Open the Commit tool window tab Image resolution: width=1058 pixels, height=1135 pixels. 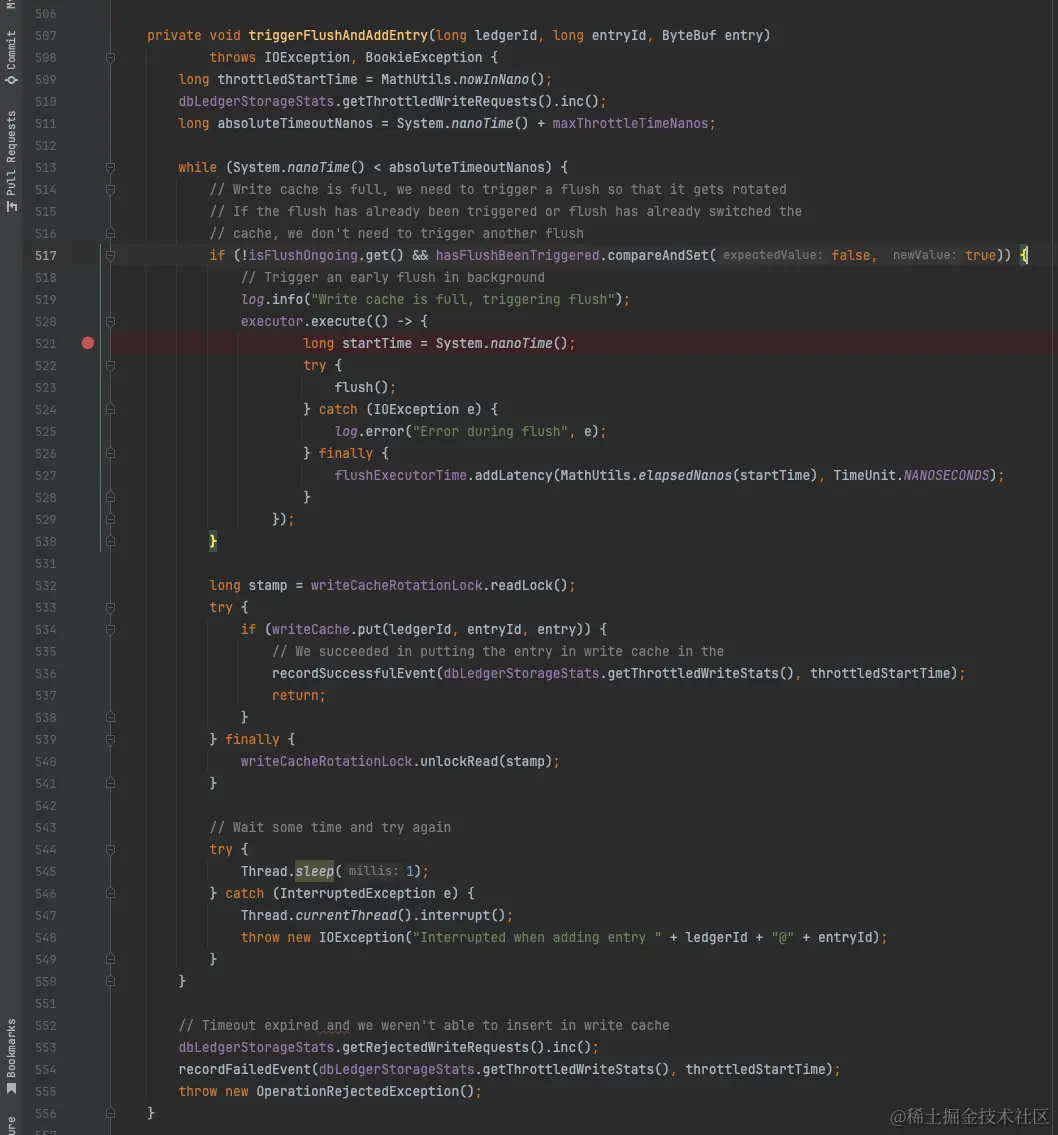pyautogui.click(x=11, y=56)
